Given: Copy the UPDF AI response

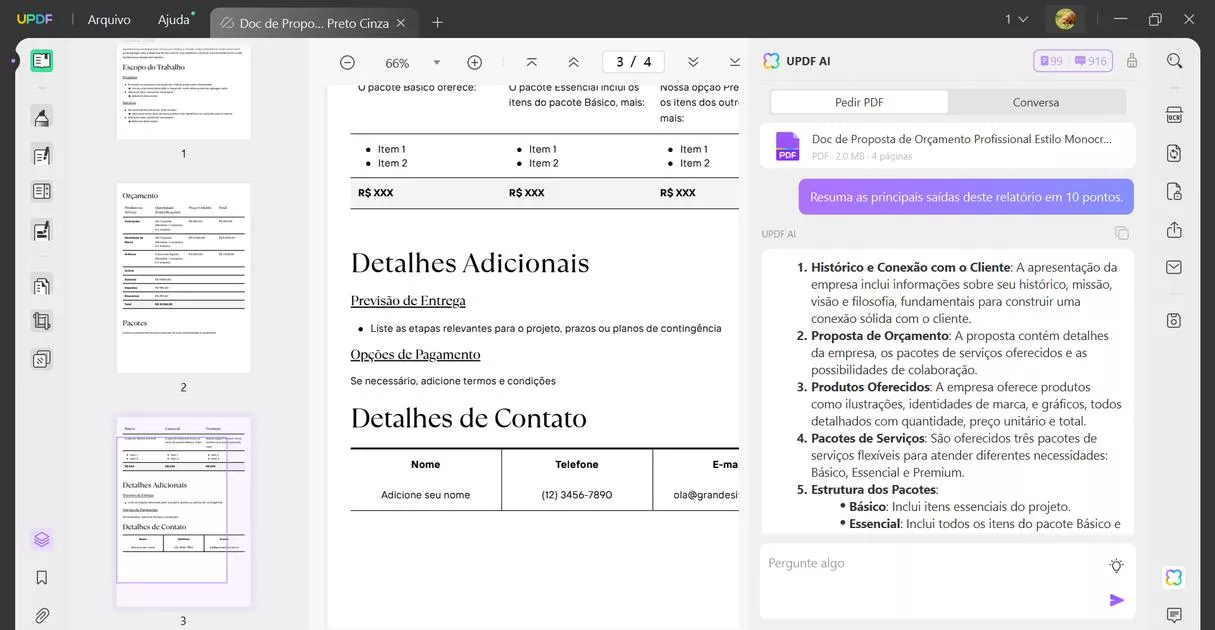Looking at the screenshot, I should click(1121, 232).
